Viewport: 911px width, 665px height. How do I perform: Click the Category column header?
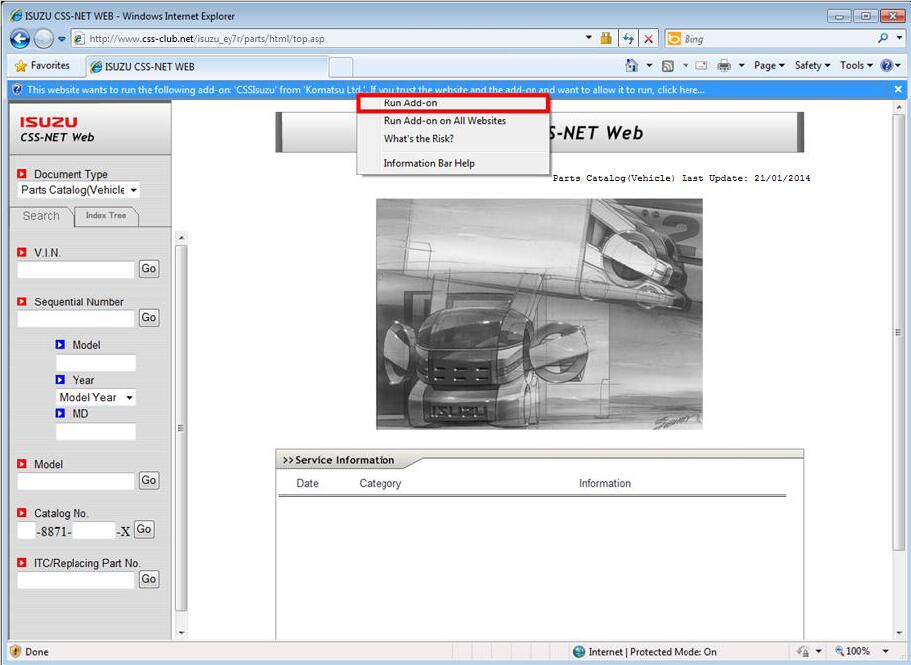380,483
